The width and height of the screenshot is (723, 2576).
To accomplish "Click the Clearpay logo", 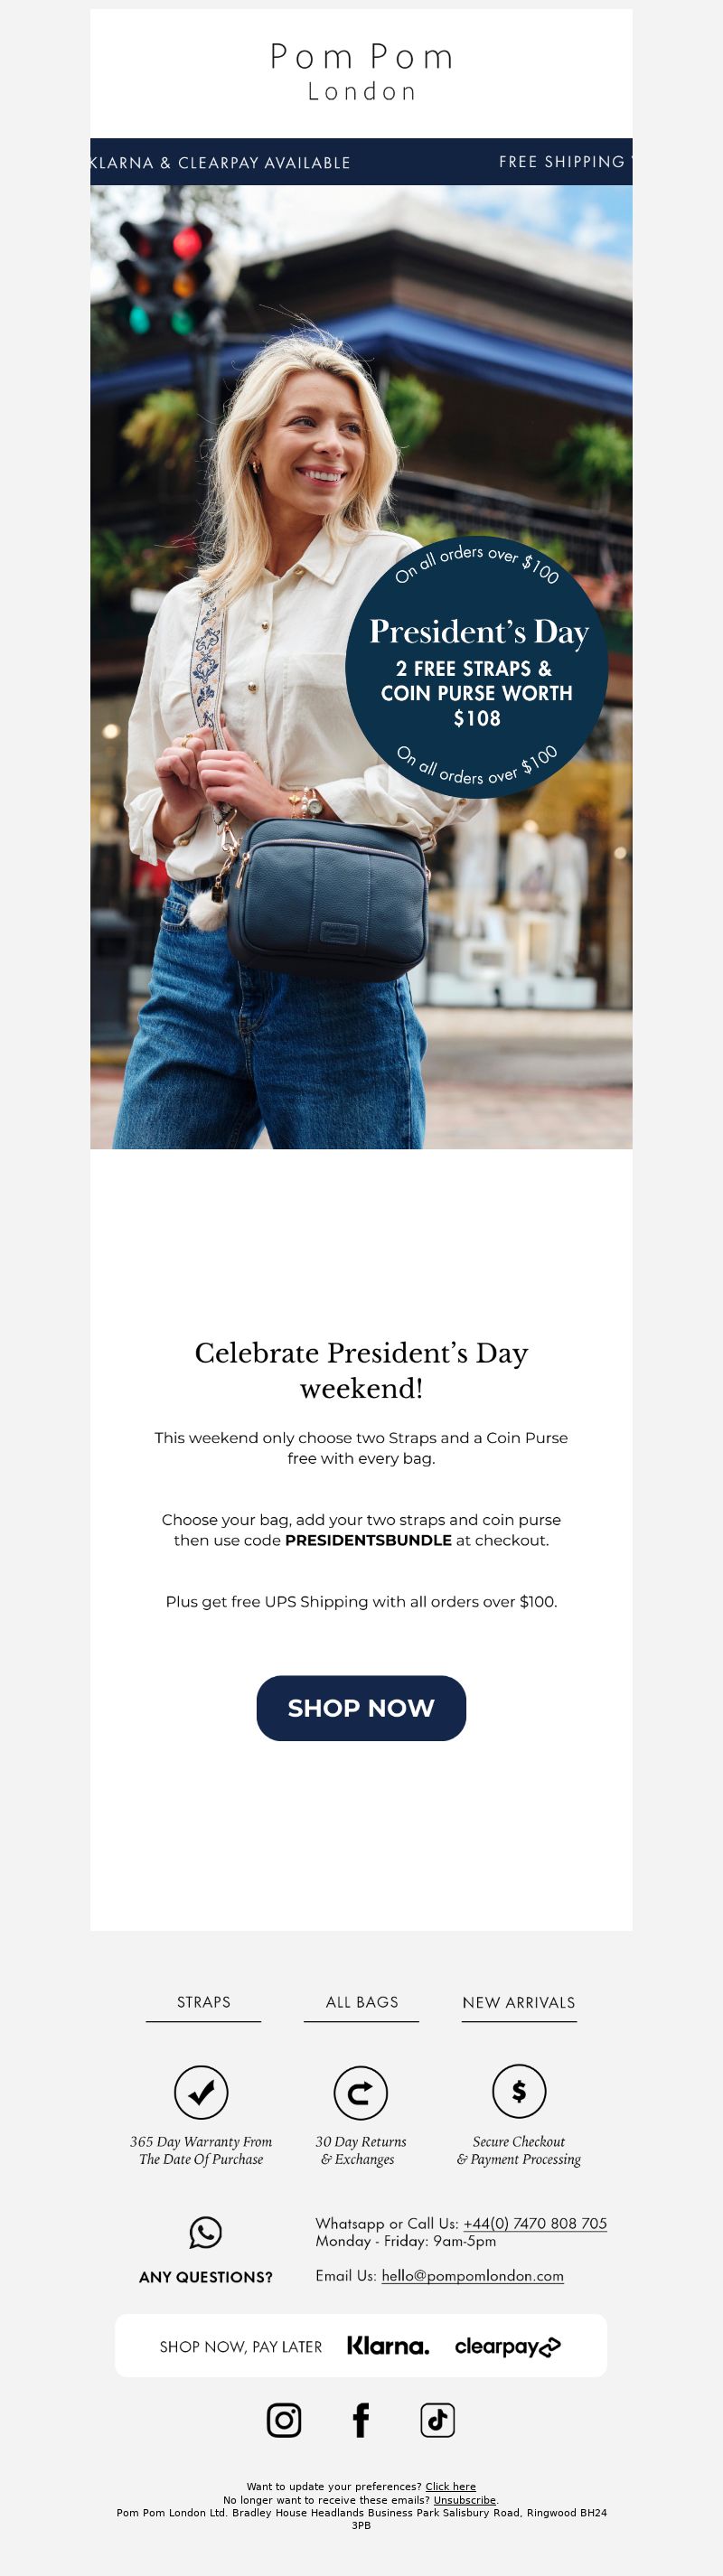I will point(508,2346).
